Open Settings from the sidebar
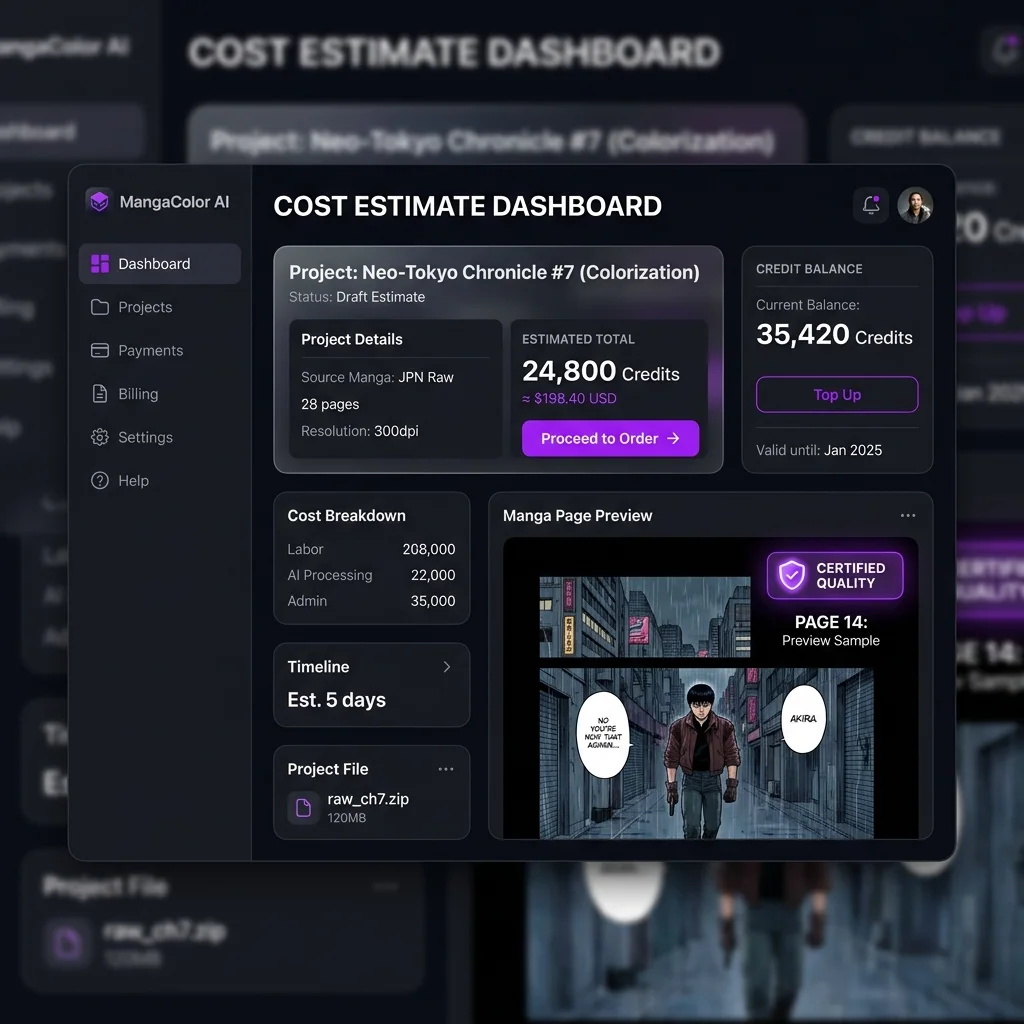This screenshot has height=1024, width=1024. point(159,437)
